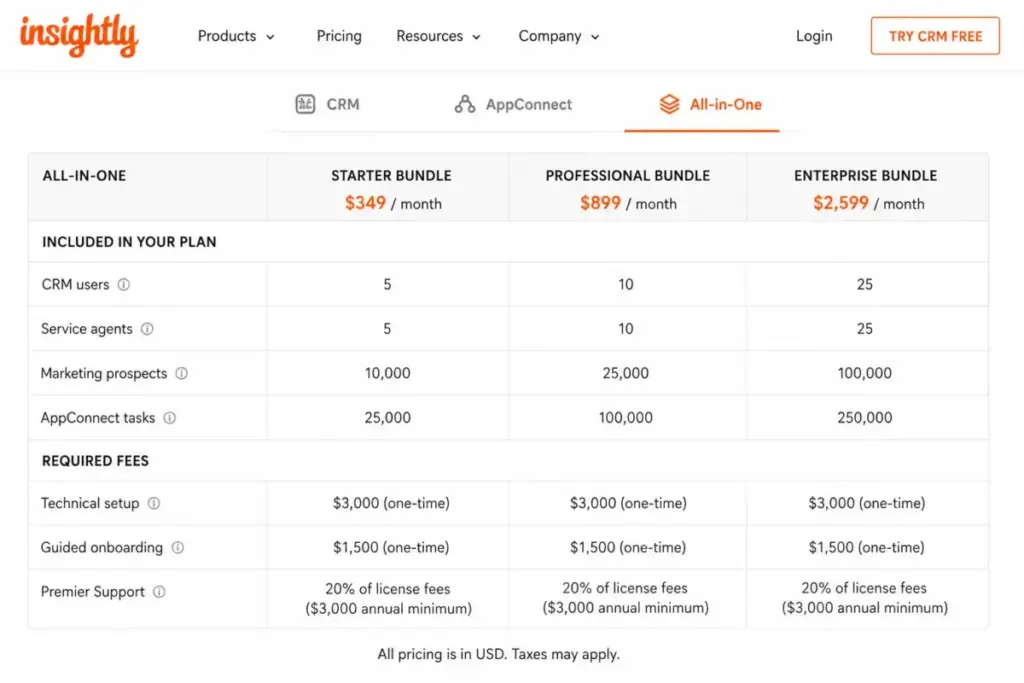Click Enterprise's $1,500 (one-time) onboarding fee
Image resolution: width=1024 pixels, height=683 pixels.
[x=867, y=547]
